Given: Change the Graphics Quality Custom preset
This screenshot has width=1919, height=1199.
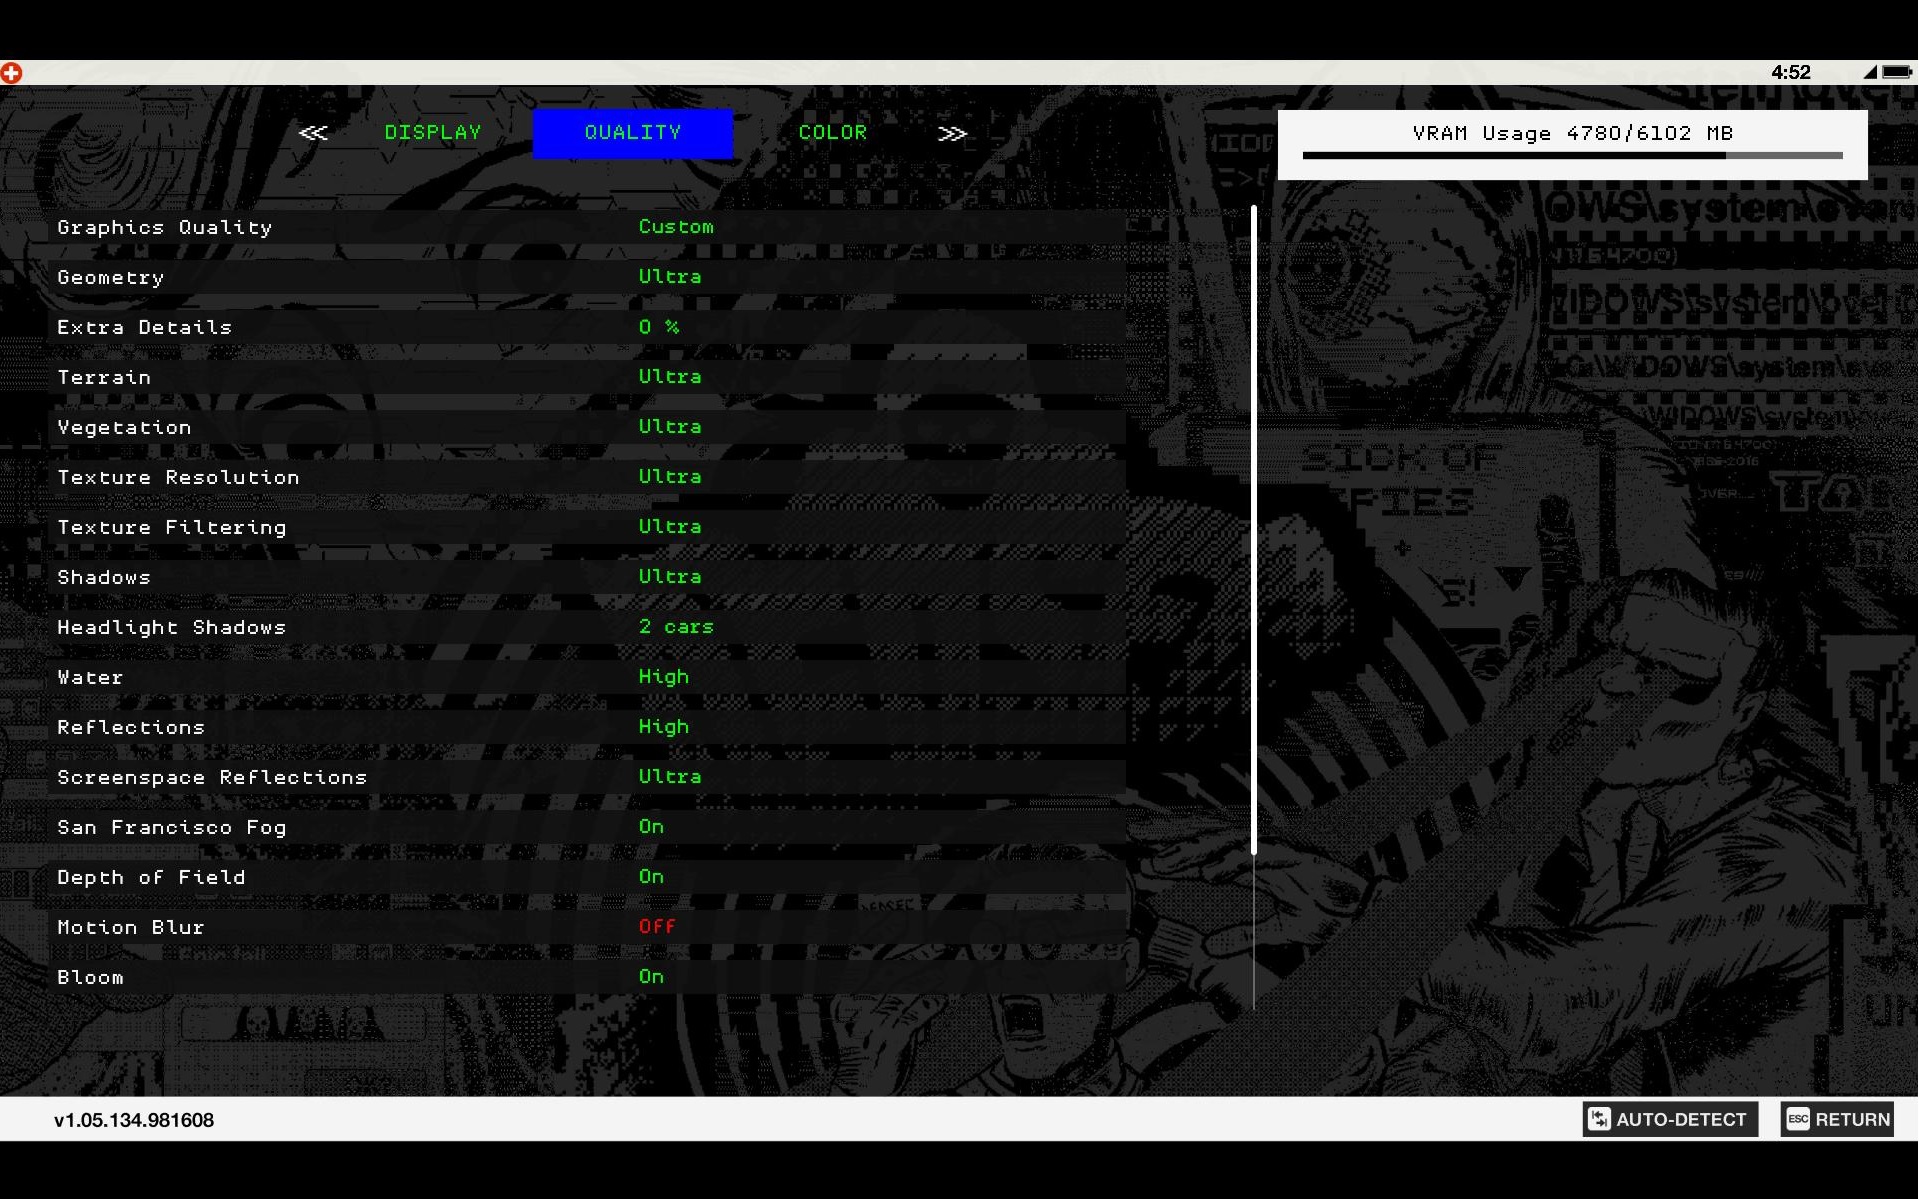Looking at the screenshot, I should click(676, 227).
